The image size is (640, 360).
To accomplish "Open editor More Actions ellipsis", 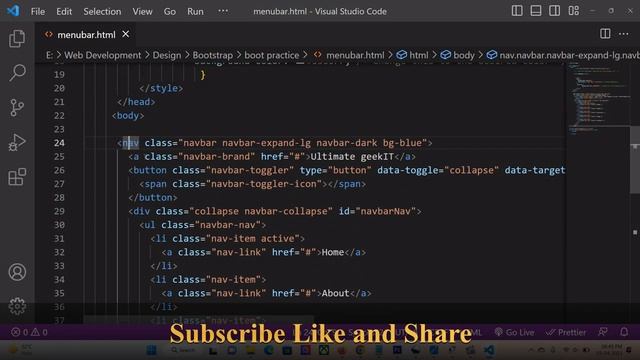I will (x=624, y=34).
